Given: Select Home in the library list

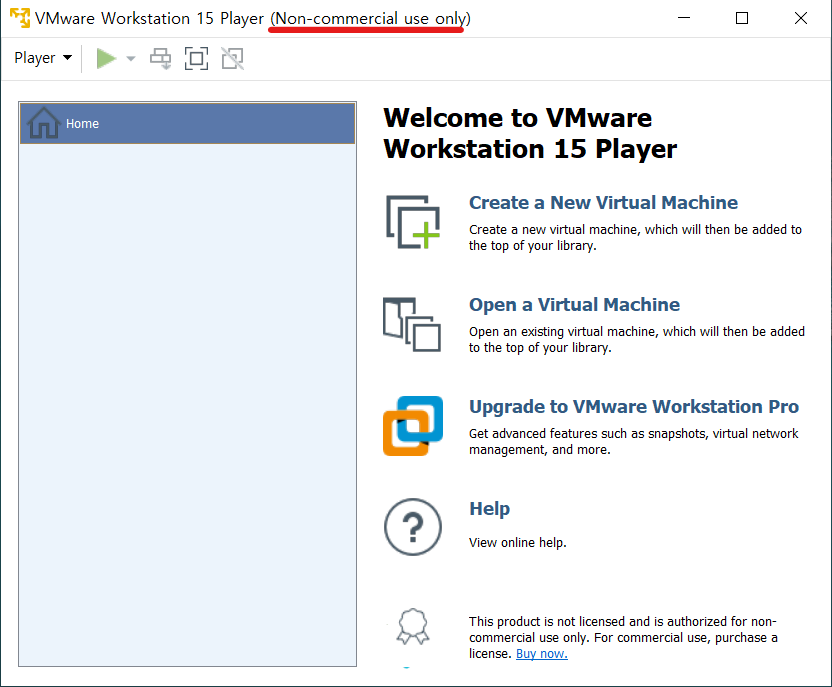Looking at the screenshot, I should 187,124.
